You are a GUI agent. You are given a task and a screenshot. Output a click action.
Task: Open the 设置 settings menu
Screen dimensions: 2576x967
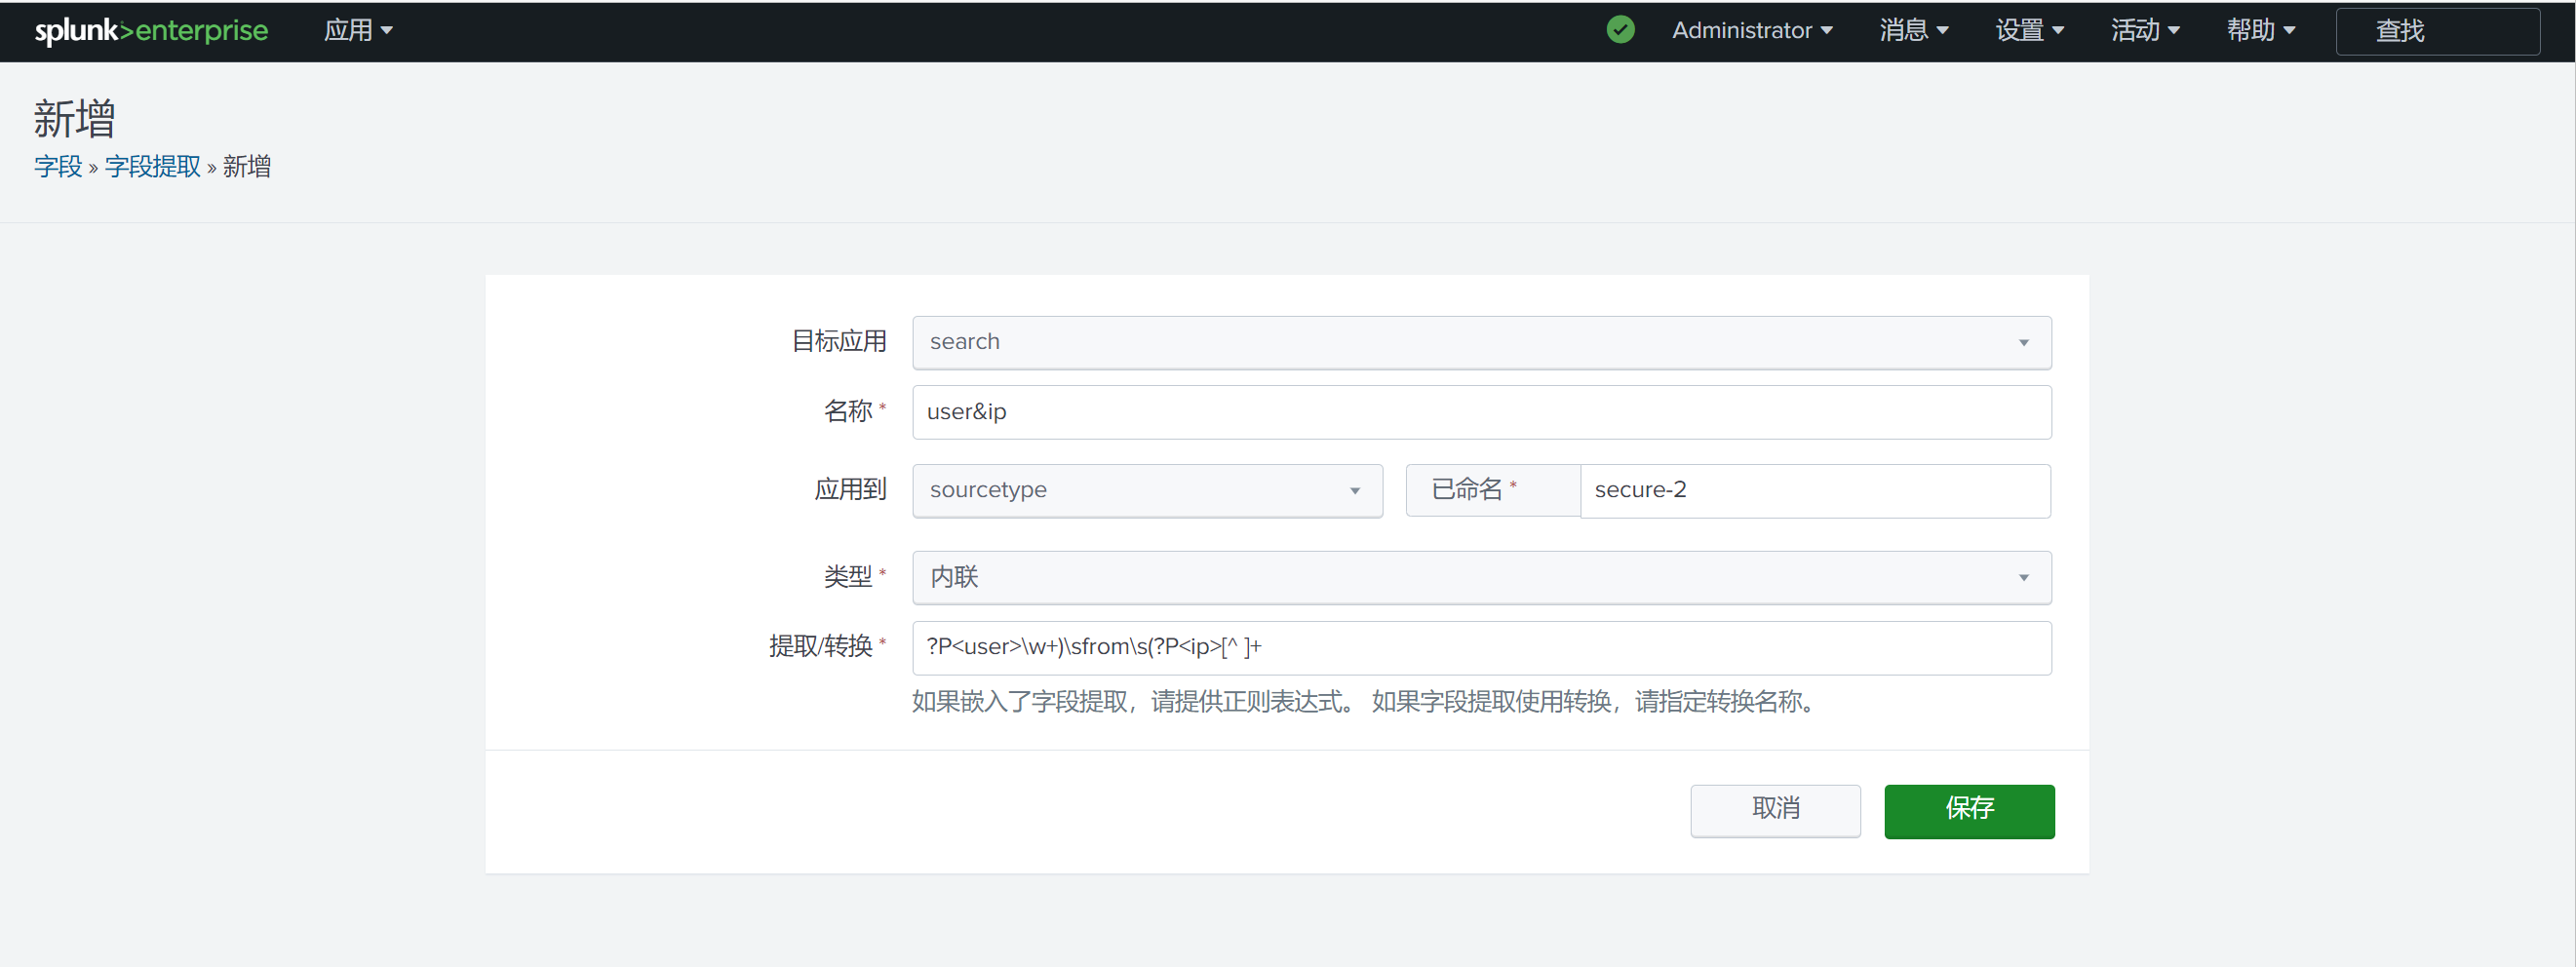(x=2029, y=30)
